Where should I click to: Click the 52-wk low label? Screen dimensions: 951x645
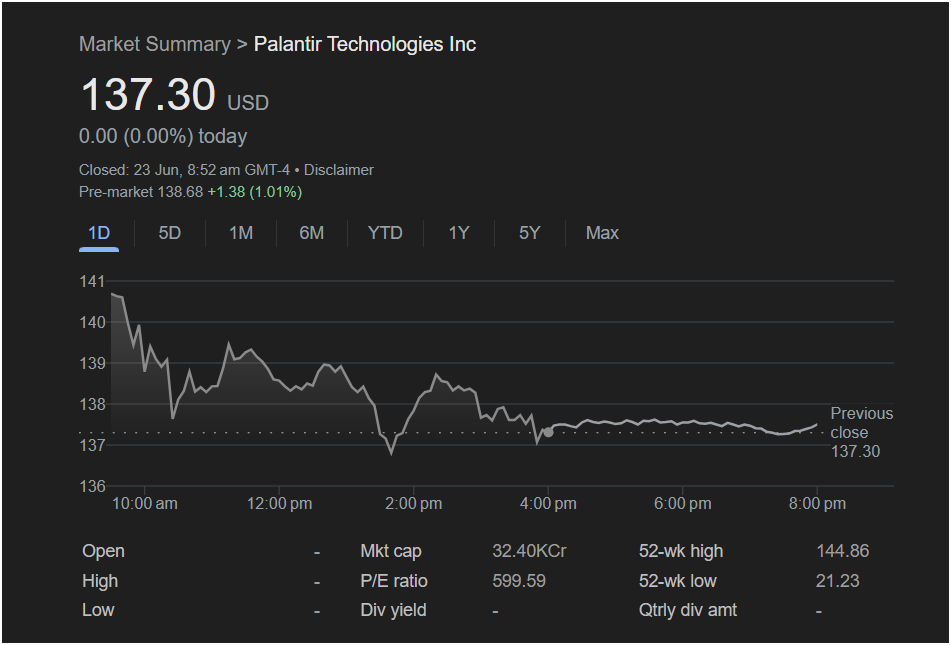[677, 581]
